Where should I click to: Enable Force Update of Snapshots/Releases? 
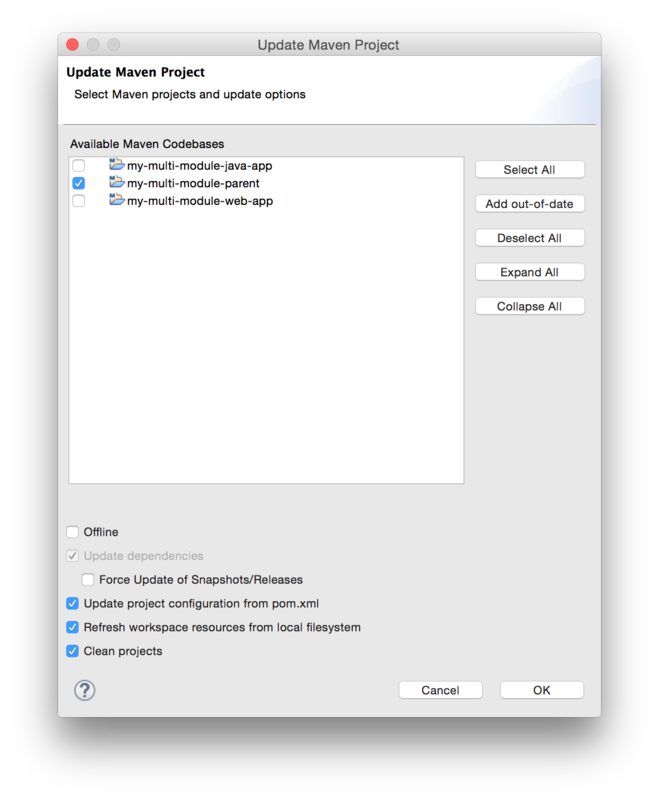click(x=88, y=580)
